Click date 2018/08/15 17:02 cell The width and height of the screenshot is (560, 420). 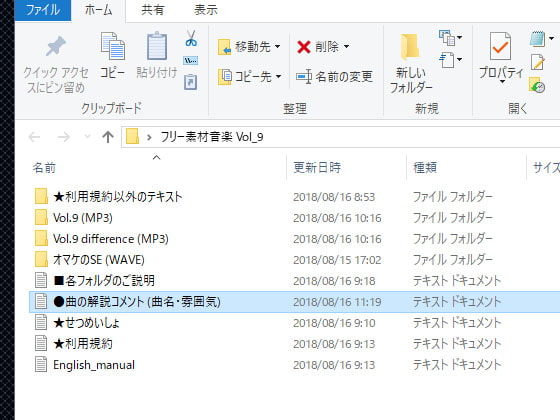pos(337,260)
